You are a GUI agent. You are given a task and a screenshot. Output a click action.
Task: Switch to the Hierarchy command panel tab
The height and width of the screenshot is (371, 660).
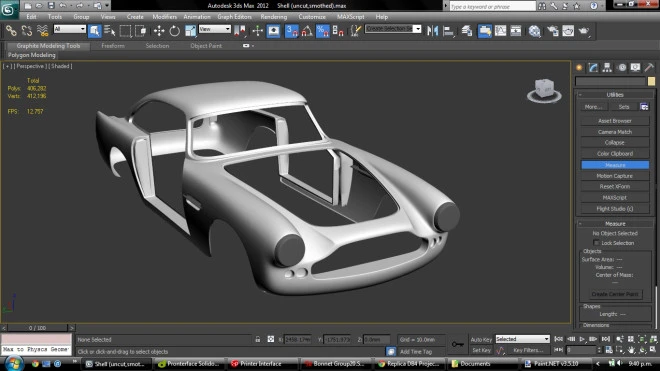click(x=607, y=67)
